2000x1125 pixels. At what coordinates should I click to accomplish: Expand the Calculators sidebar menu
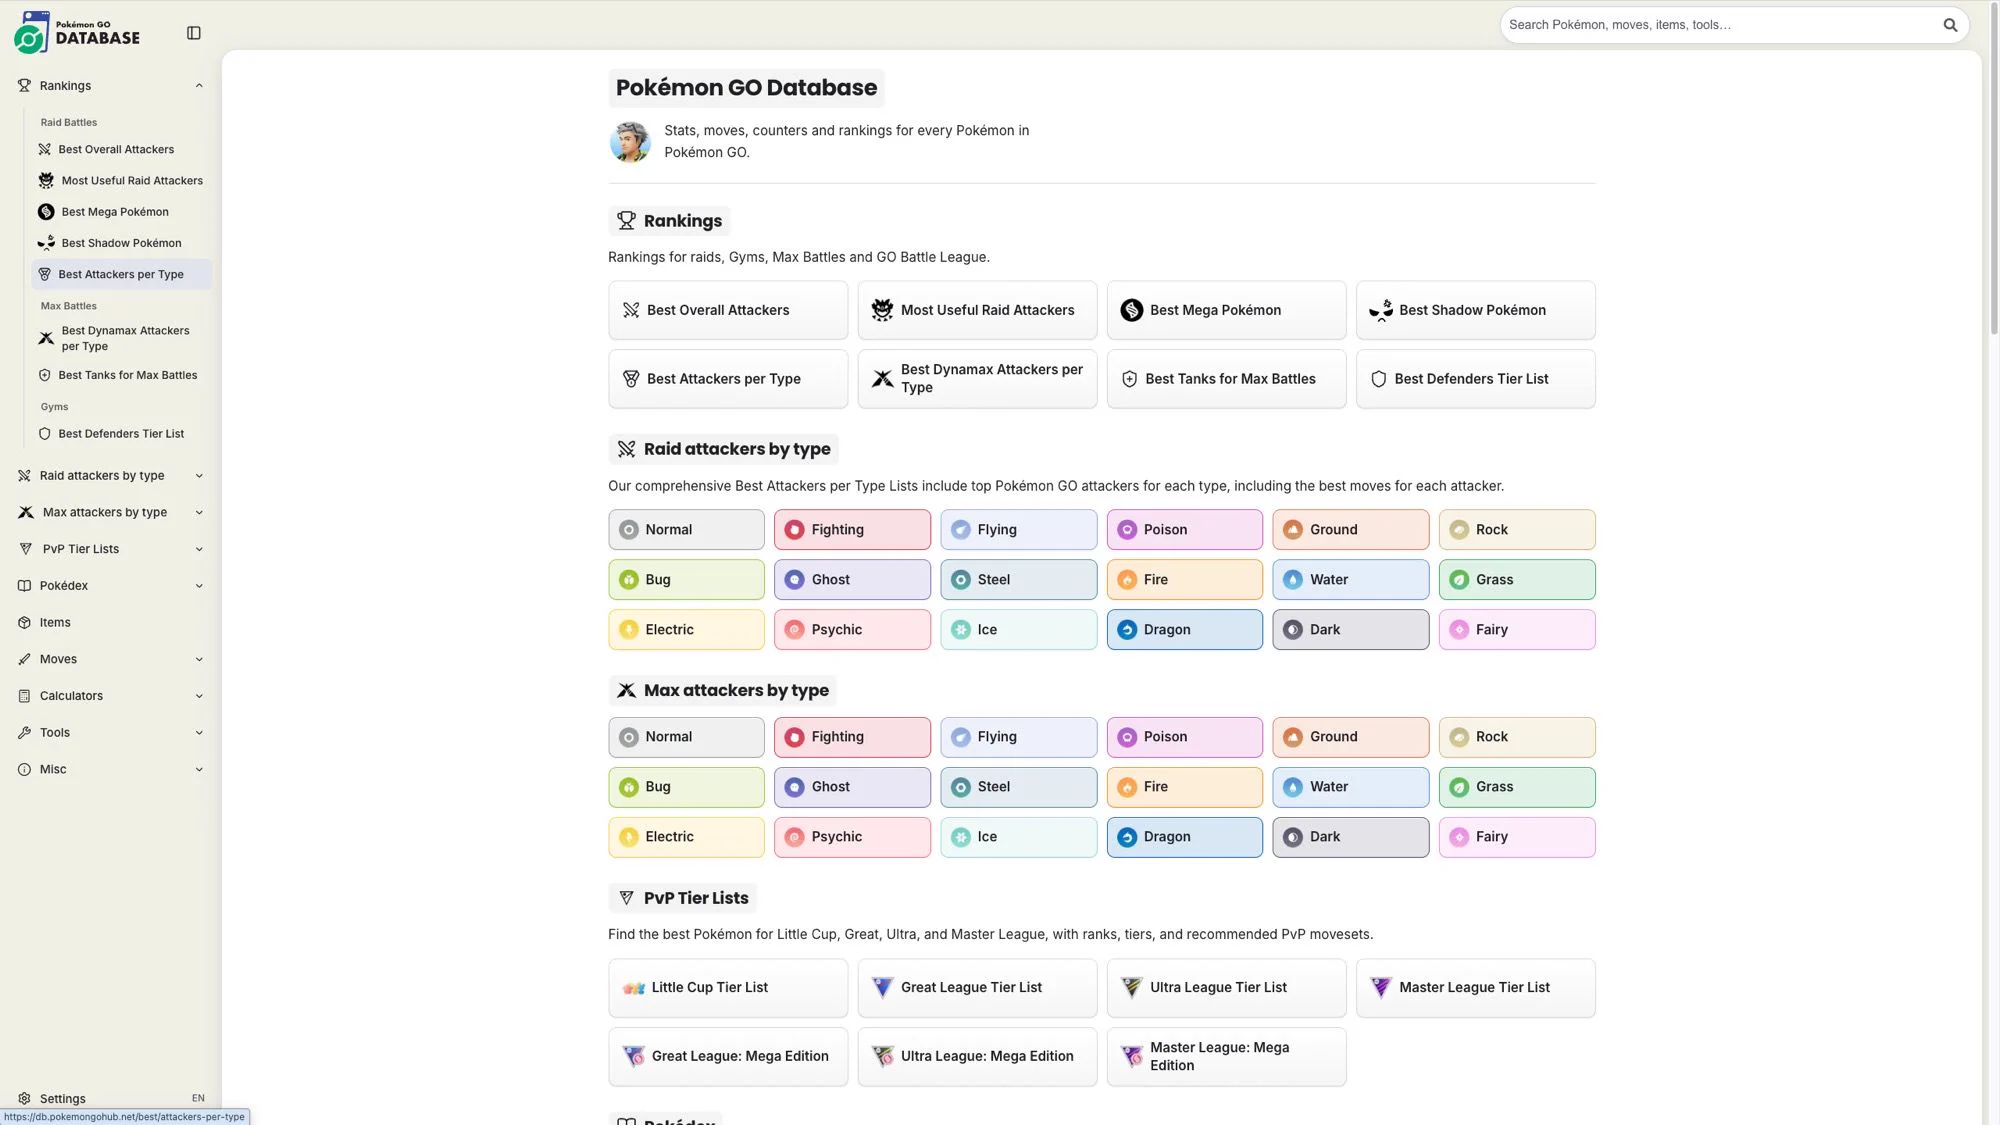[x=110, y=696]
